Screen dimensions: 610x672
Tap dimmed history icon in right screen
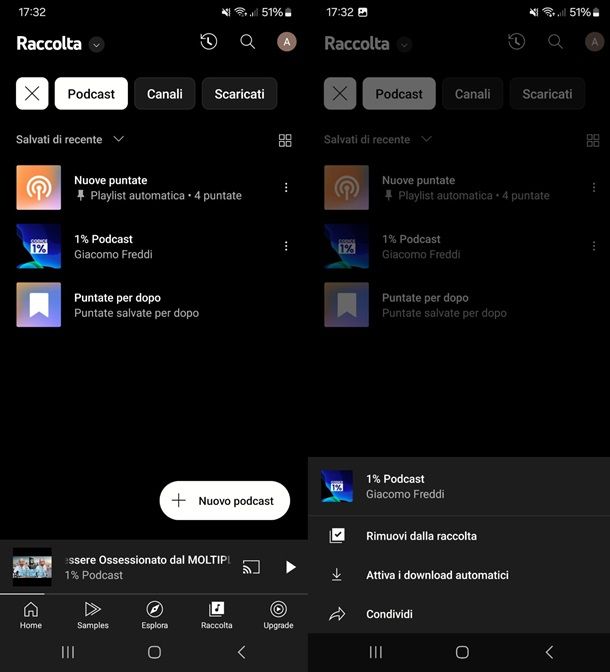pyautogui.click(x=517, y=42)
